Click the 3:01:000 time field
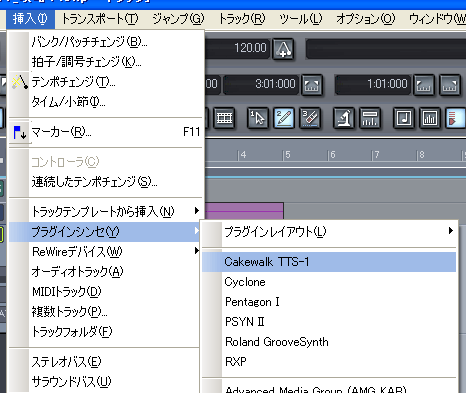The height and width of the screenshot is (393, 466). pos(261,84)
